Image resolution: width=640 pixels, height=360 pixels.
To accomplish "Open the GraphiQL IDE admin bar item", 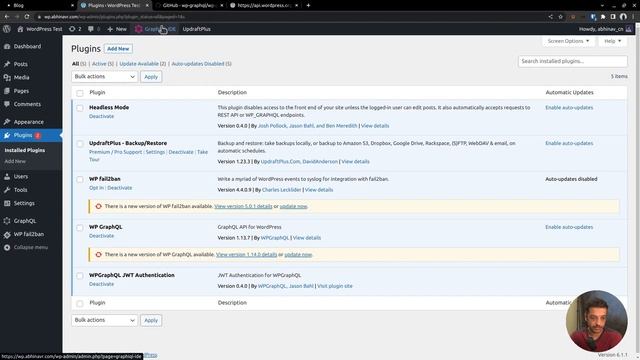I will coord(156,29).
